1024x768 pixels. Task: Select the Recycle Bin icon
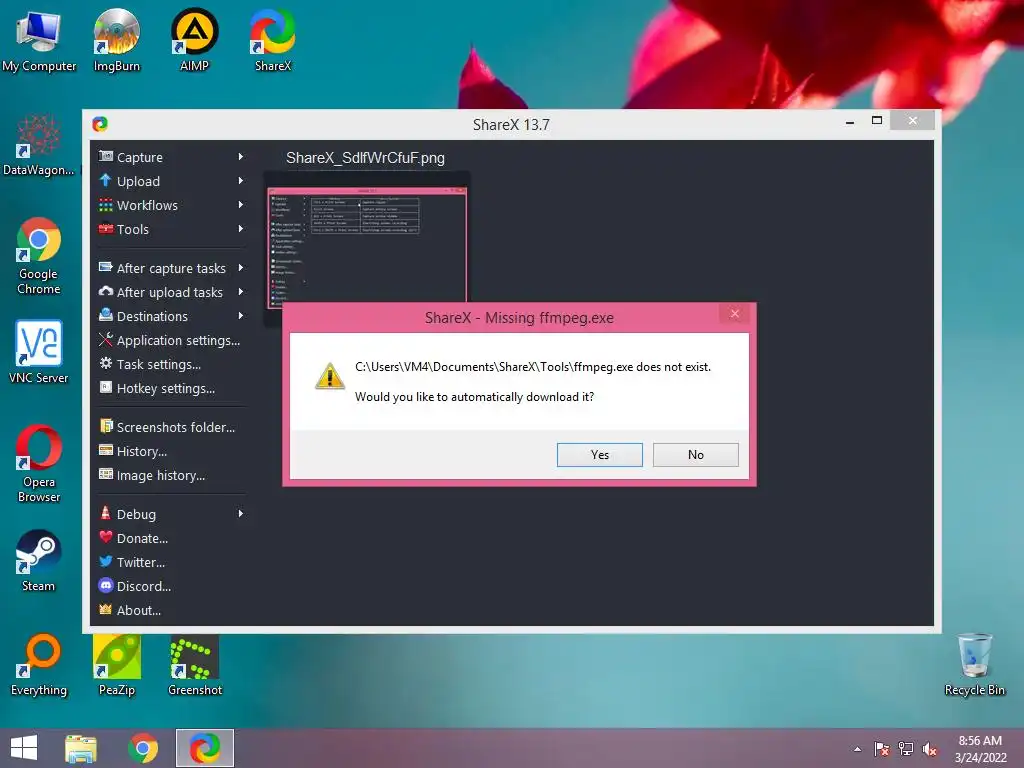(x=974, y=665)
